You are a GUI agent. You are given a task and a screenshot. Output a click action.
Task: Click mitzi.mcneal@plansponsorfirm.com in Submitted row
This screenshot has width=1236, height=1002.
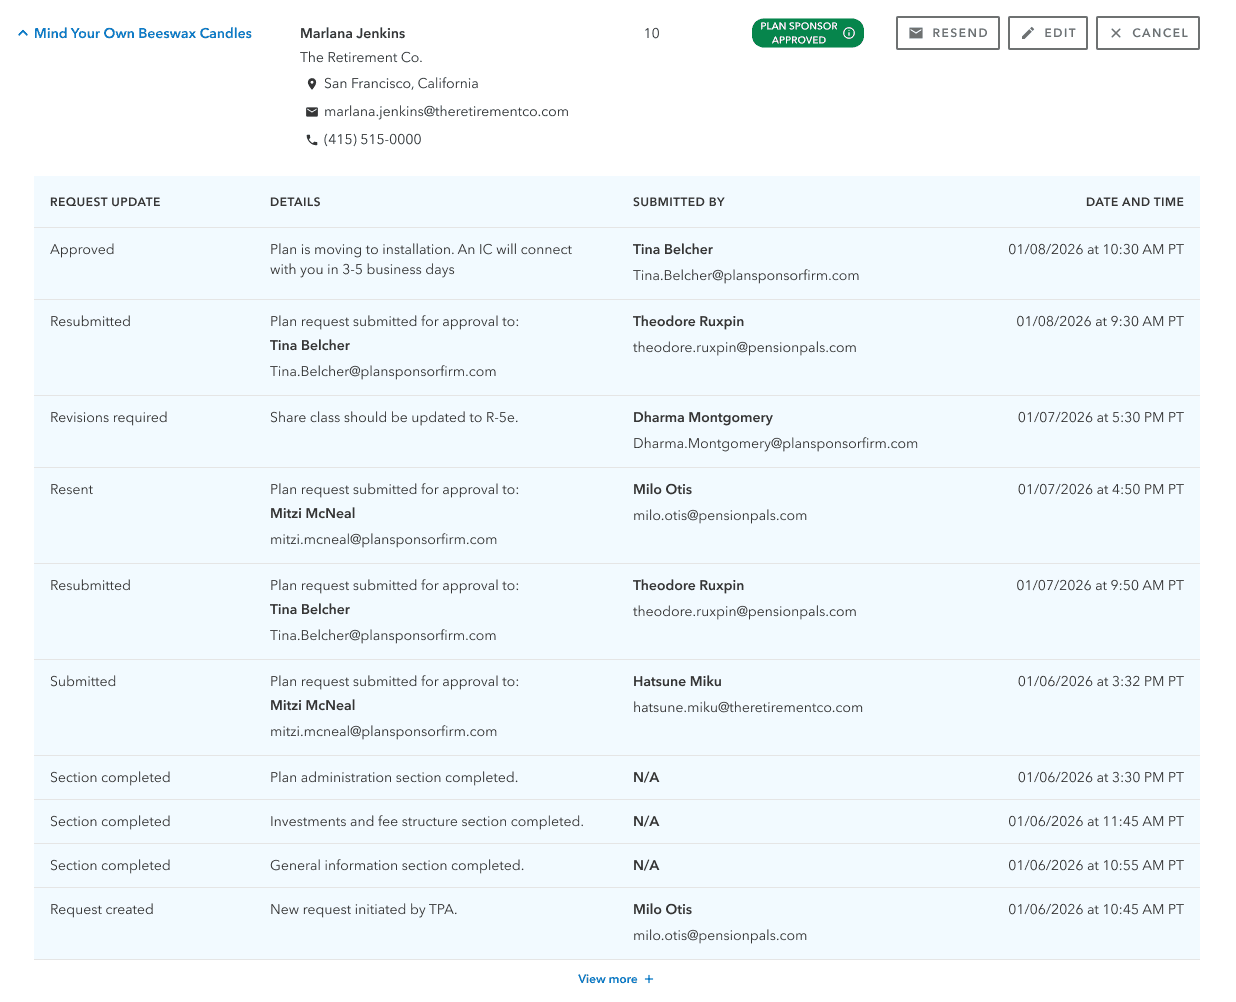(x=384, y=732)
